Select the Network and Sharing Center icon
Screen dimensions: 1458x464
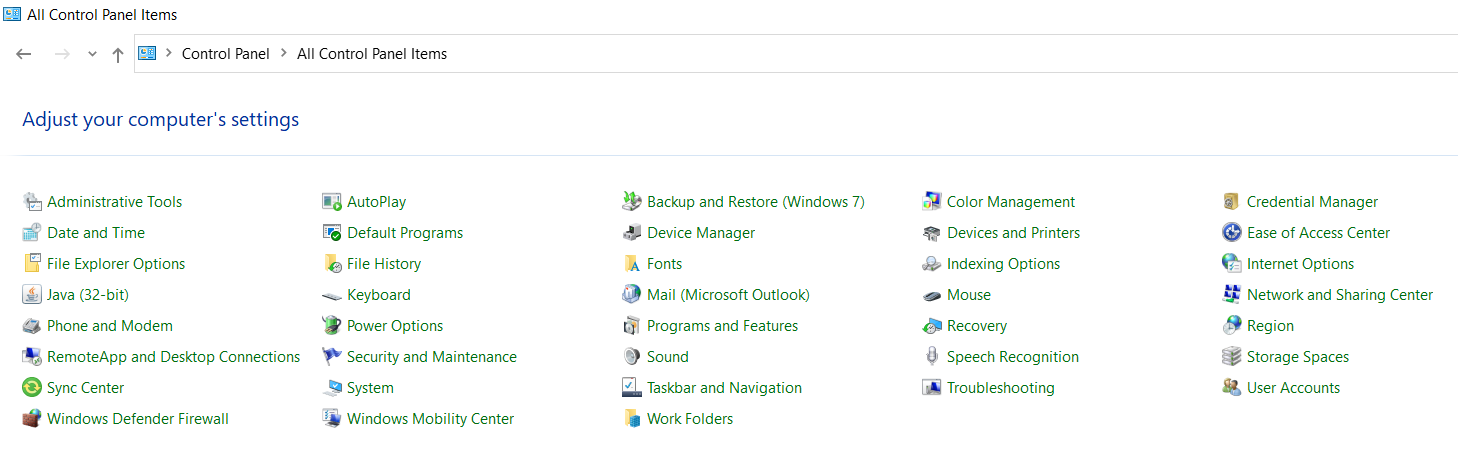[1231, 295]
